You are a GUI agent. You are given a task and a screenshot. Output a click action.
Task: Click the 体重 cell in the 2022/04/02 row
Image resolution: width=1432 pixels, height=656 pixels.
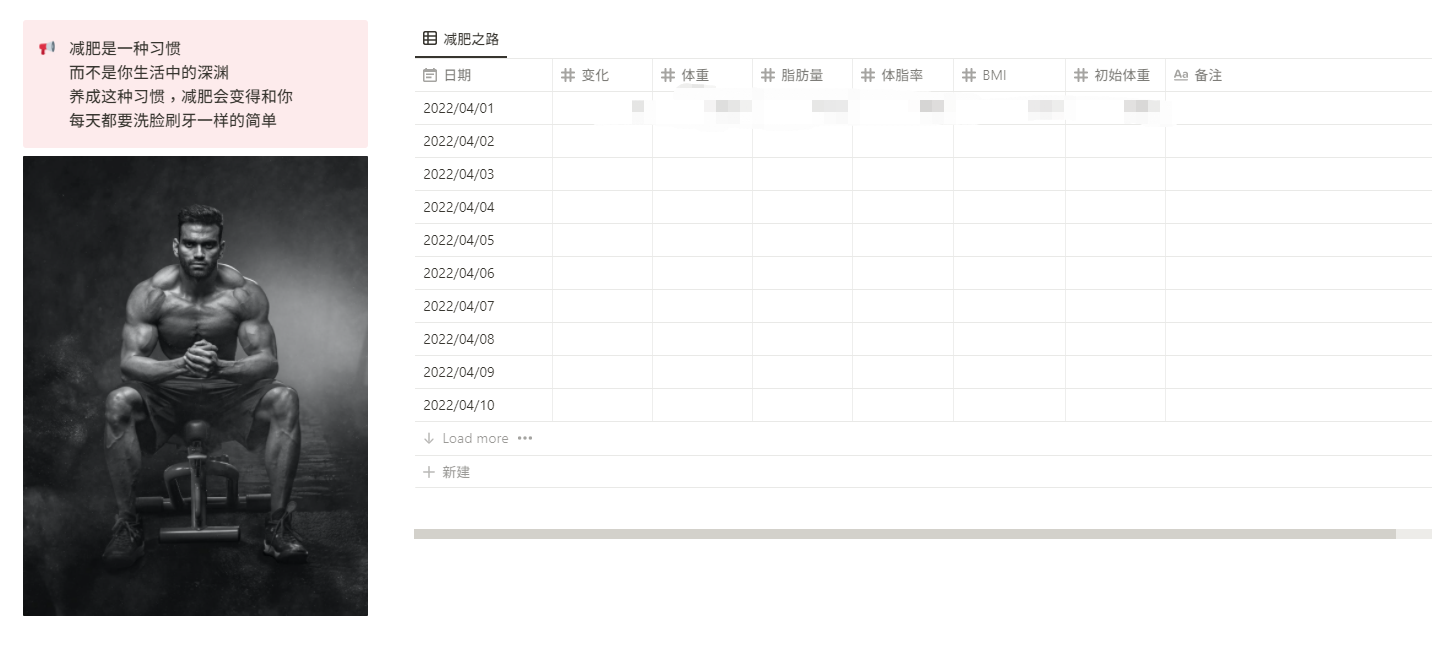[x=702, y=141]
